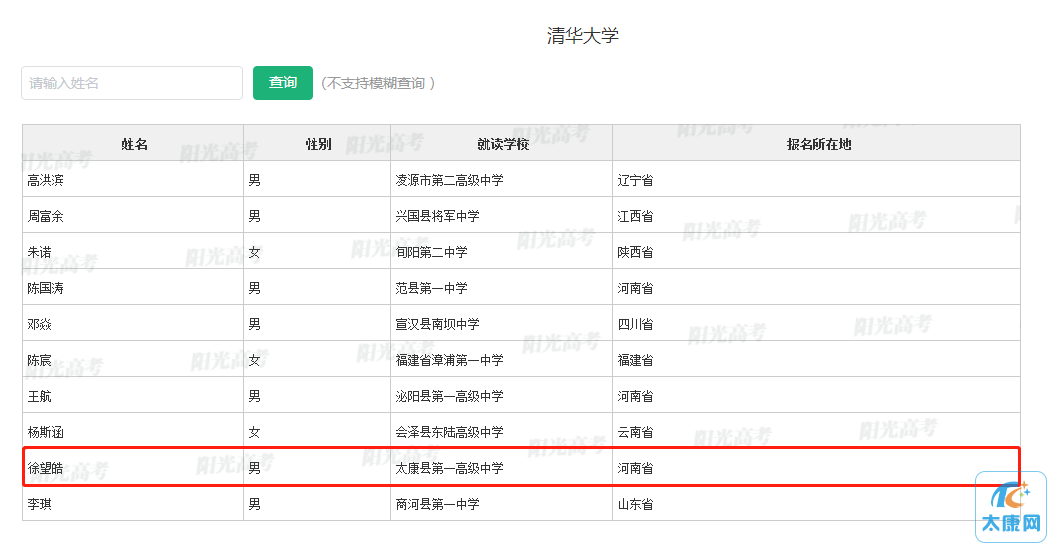Select the name 邓焱

coord(40,325)
